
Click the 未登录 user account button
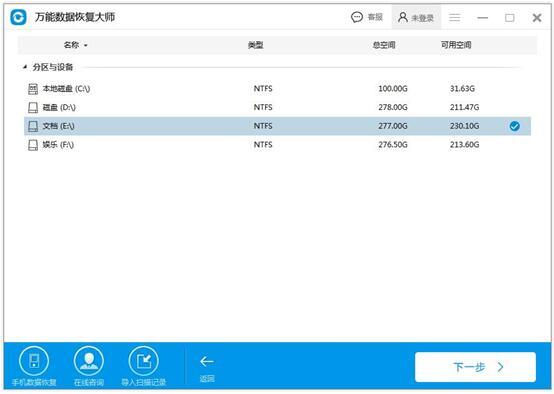[416, 17]
